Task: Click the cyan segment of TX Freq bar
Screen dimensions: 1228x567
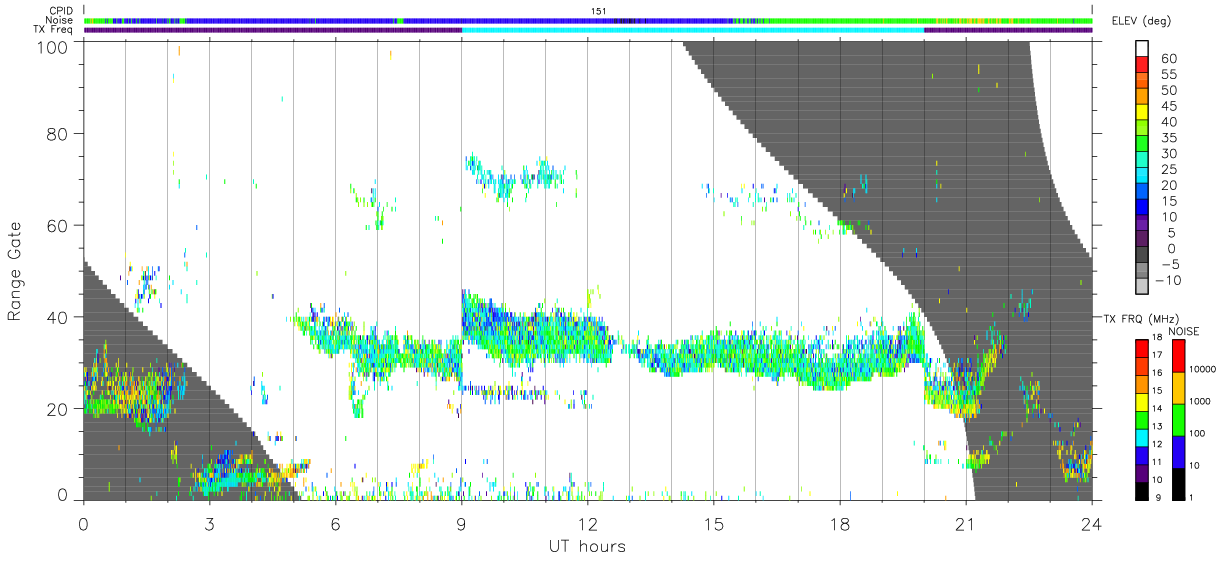Action: pyautogui.click(x=692, y=30)
